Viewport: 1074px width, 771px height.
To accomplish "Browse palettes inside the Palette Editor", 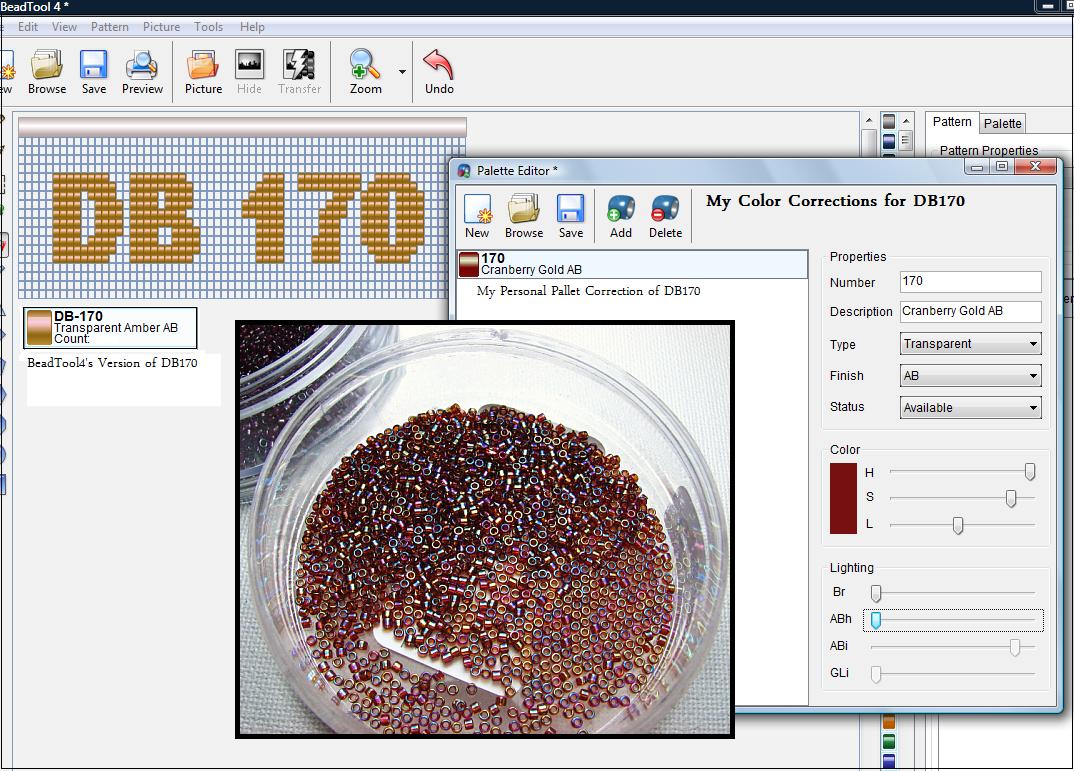I will pos(523,215).
